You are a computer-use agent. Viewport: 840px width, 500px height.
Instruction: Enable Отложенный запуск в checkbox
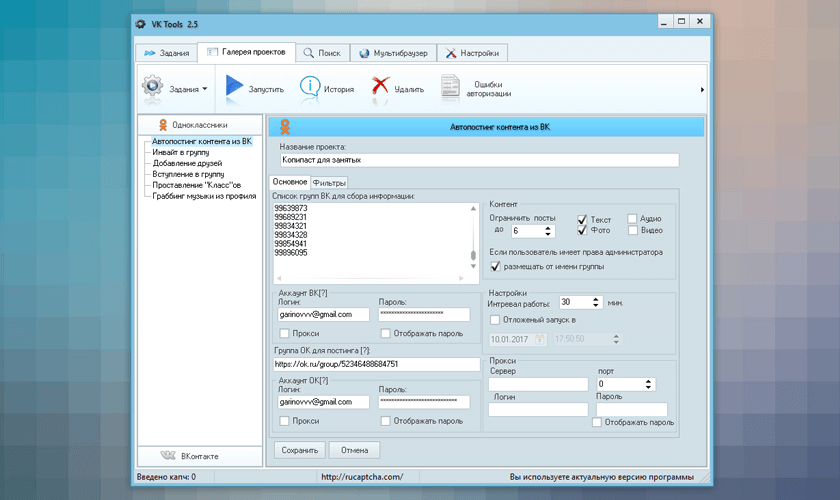pyautogui.click(x=495, y=320)
